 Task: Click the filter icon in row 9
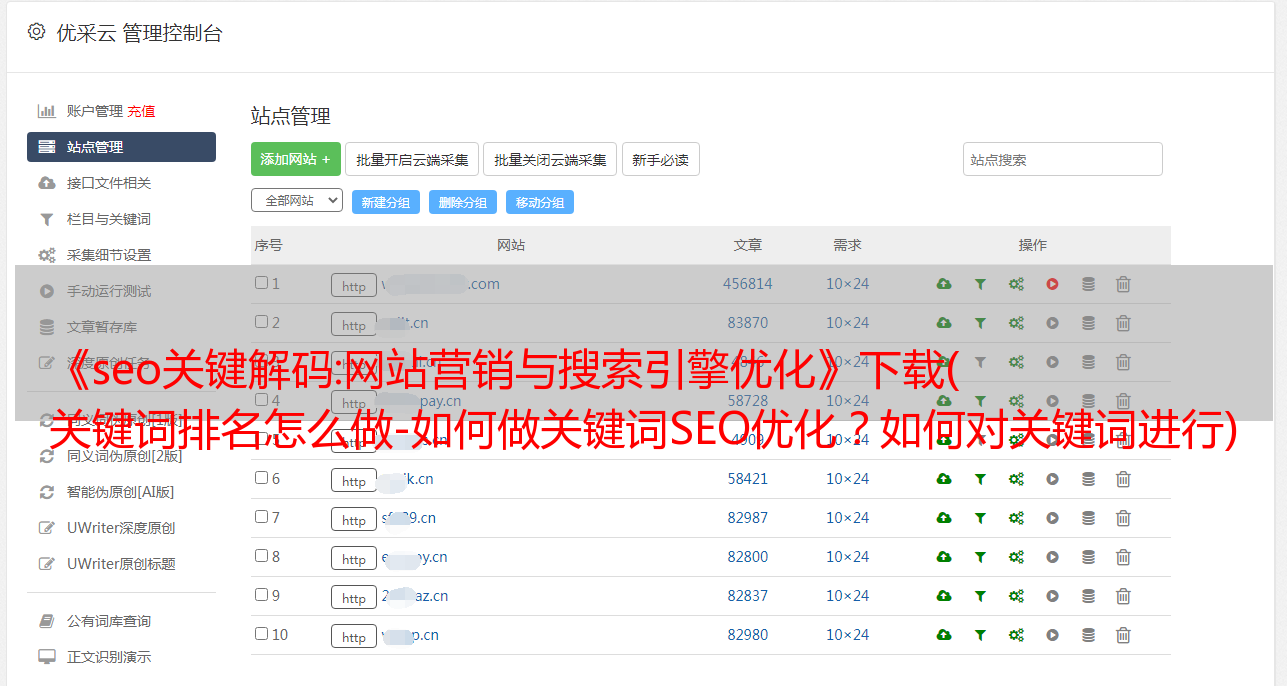980,596
